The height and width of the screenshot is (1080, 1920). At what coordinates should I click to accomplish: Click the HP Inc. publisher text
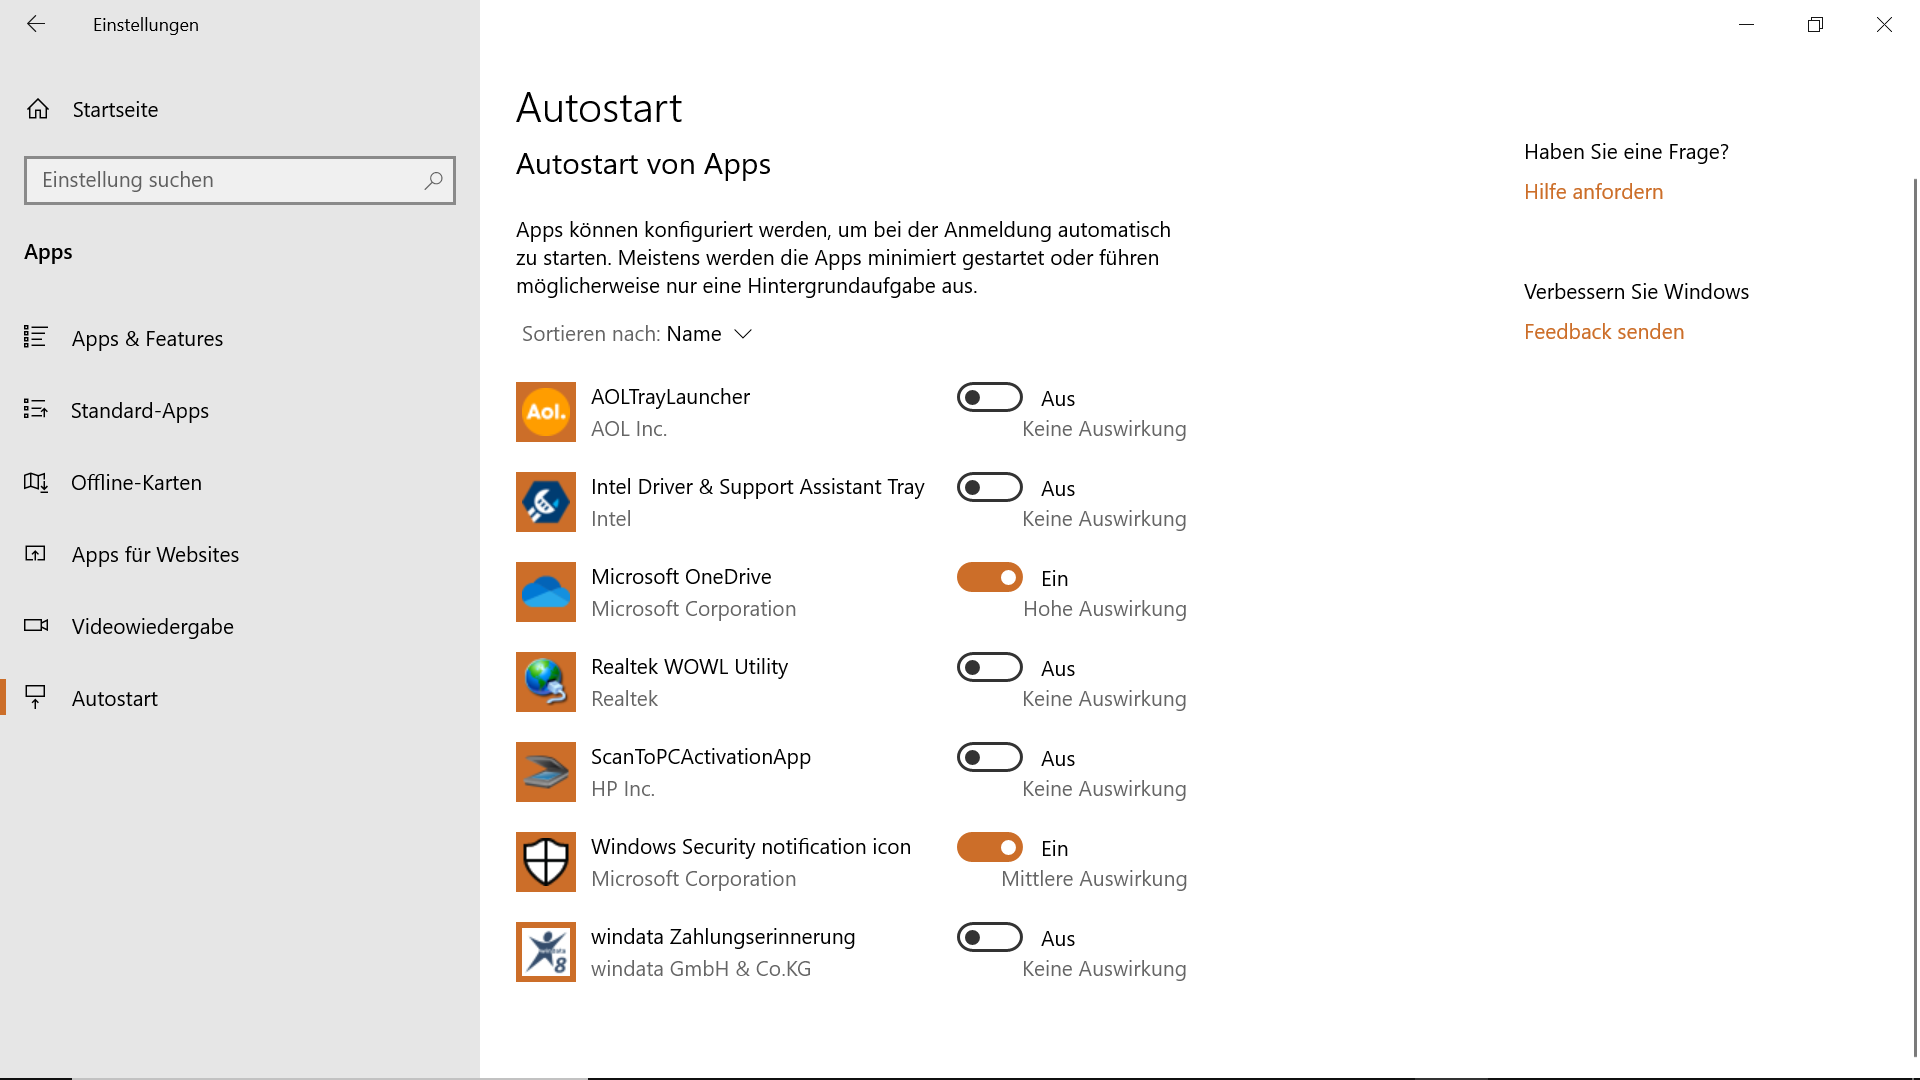click(x=622, y=788)
